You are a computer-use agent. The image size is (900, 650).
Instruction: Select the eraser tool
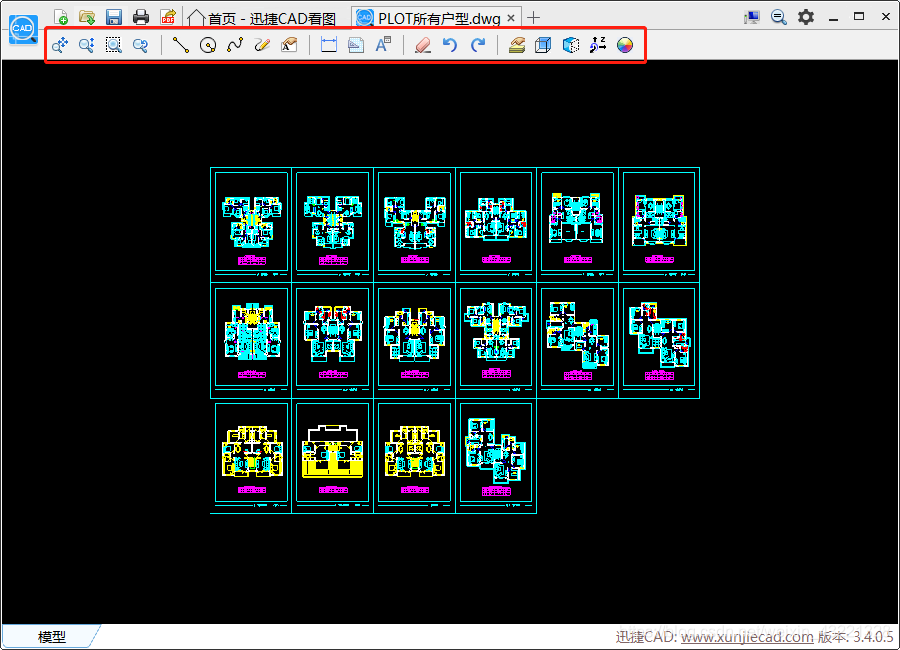click(423, 45)
